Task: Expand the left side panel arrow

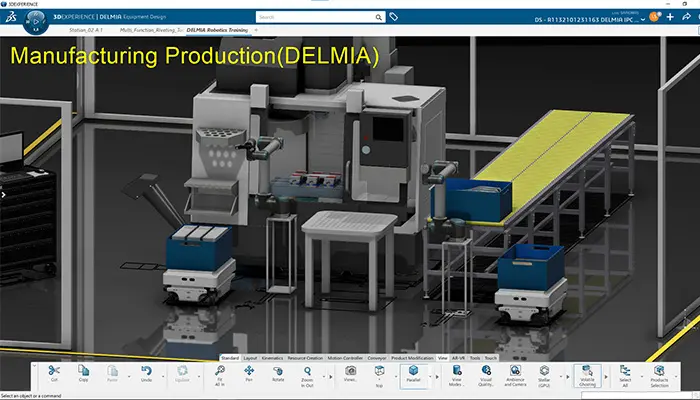Action: click(3, 195)
